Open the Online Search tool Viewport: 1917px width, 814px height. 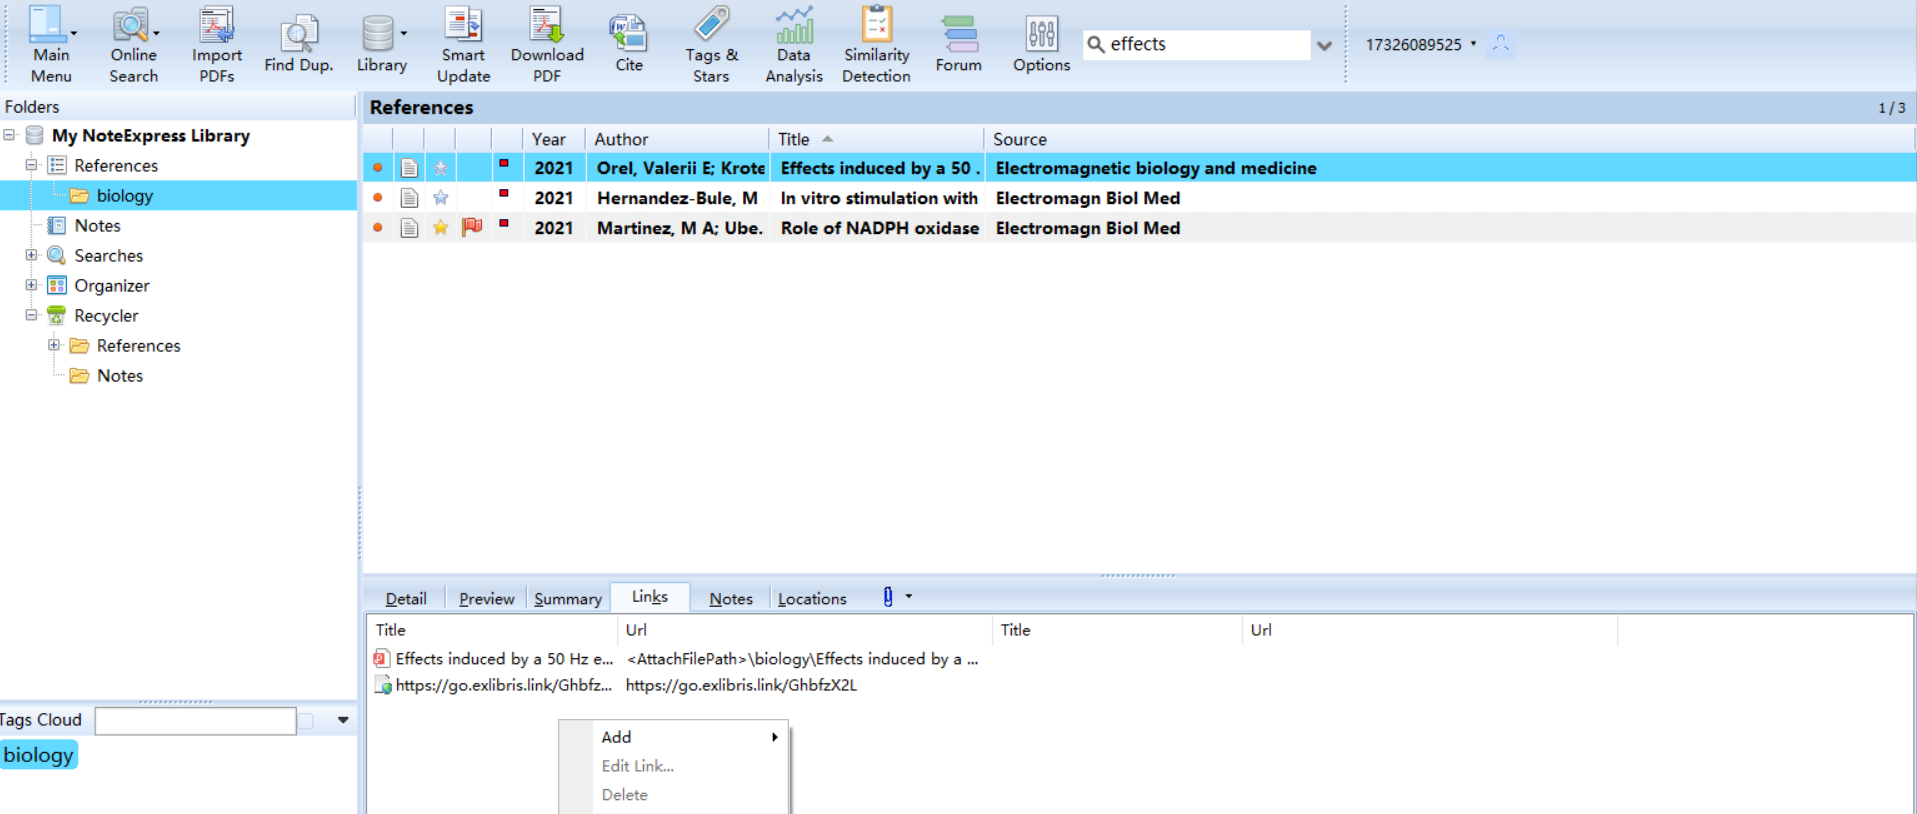click(133, 44)
